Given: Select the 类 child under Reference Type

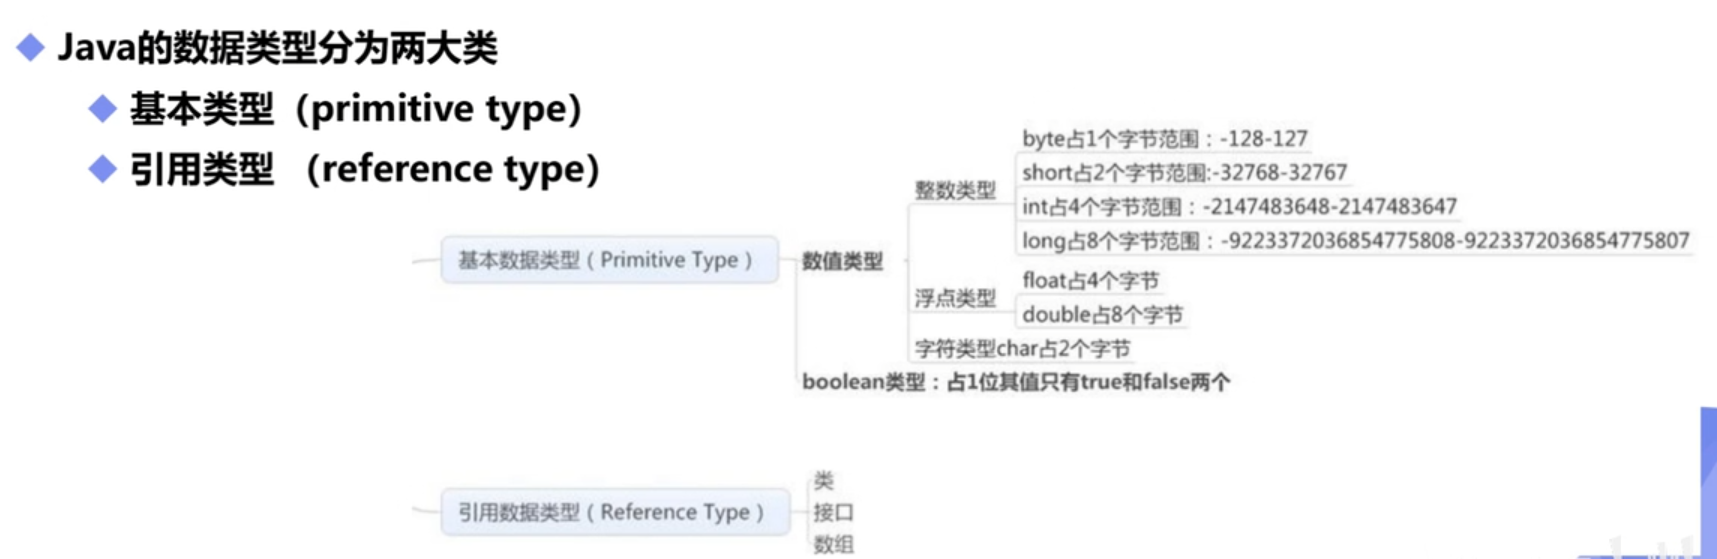Looking at the screenshot, I should (x=823, y=481).
